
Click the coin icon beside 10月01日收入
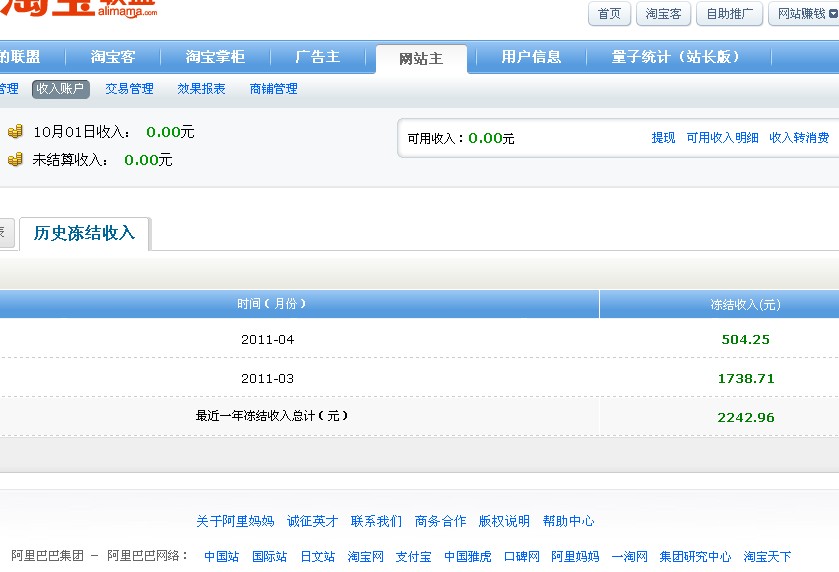pyautogui.click(x=16, y=131)
